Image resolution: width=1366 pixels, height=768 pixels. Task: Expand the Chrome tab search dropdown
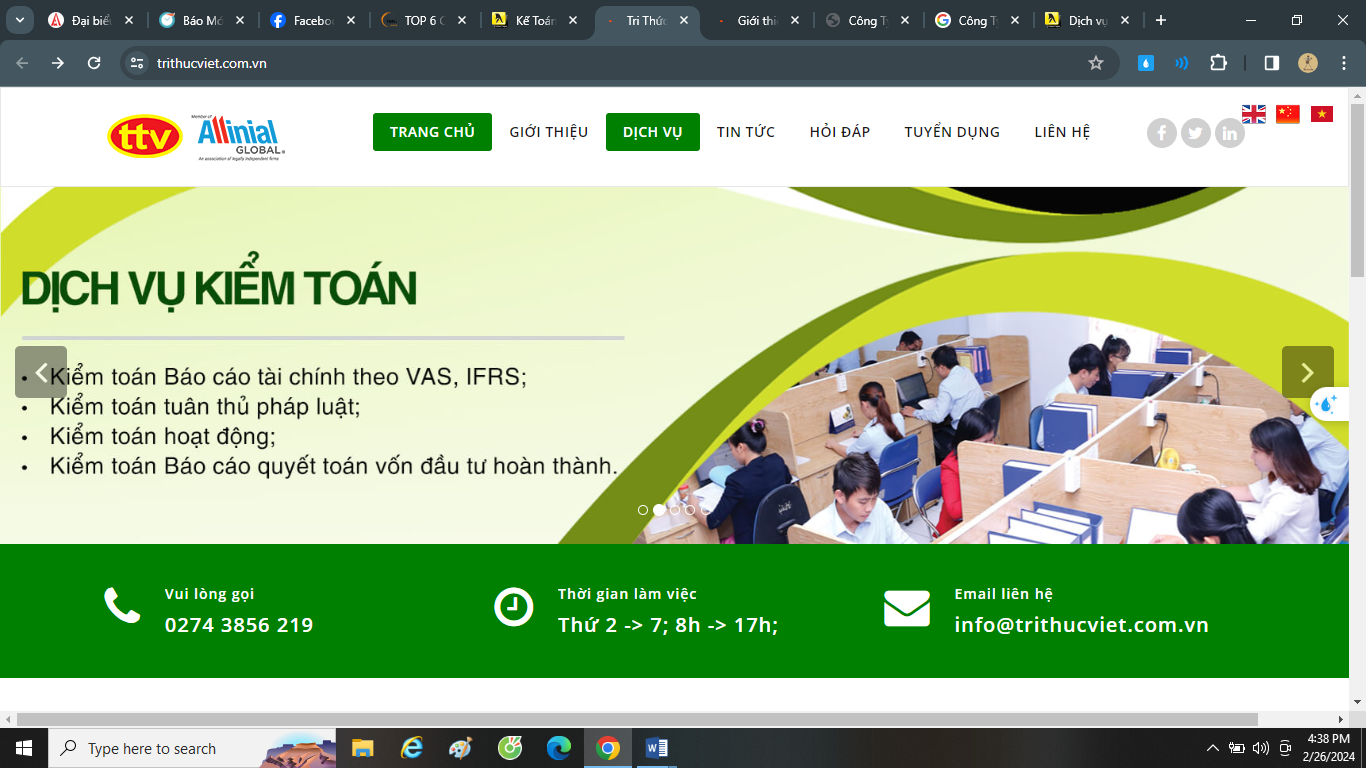(19, 20)
